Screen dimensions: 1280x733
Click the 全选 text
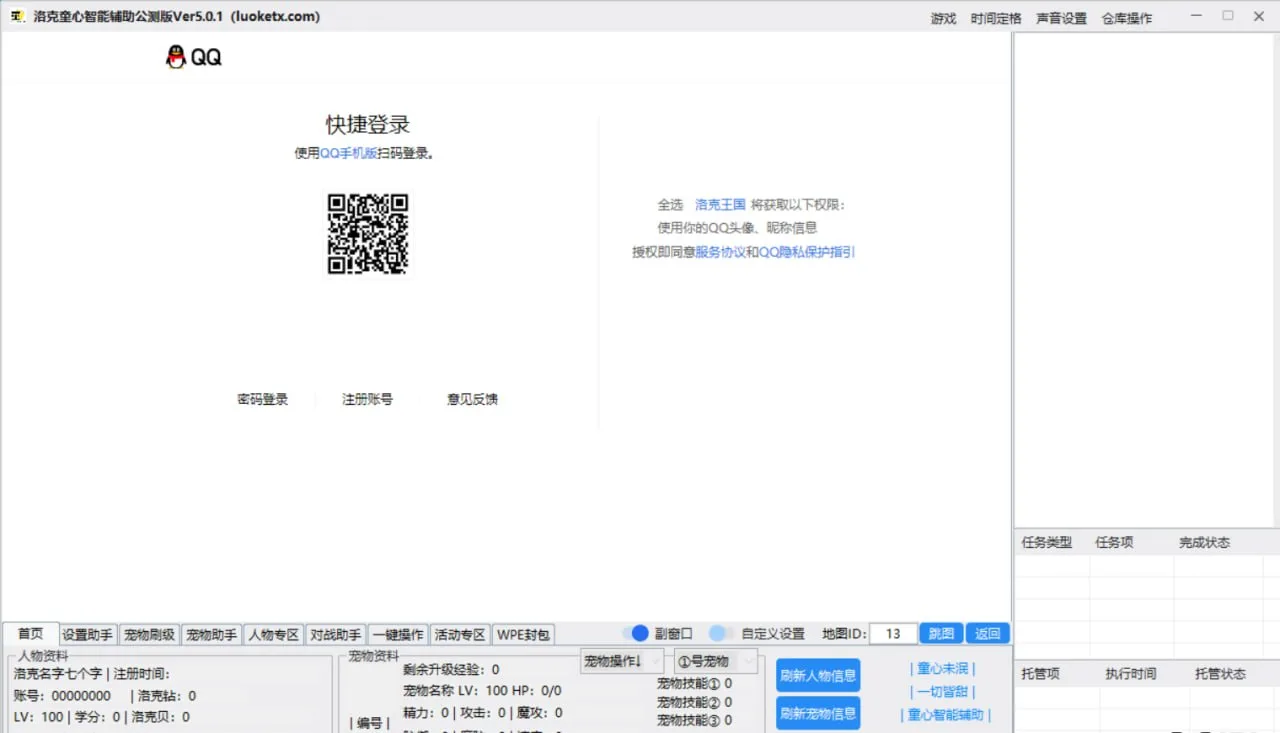tap(670, 204)
